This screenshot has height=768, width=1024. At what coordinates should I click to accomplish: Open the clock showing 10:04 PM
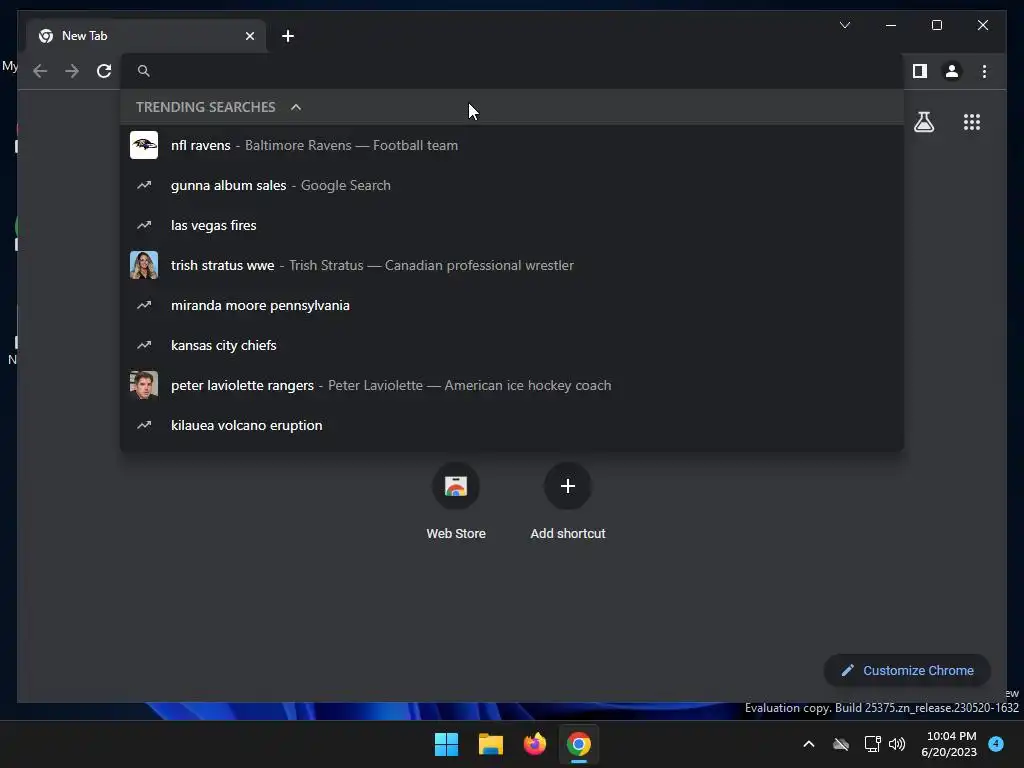coord(949,744)
